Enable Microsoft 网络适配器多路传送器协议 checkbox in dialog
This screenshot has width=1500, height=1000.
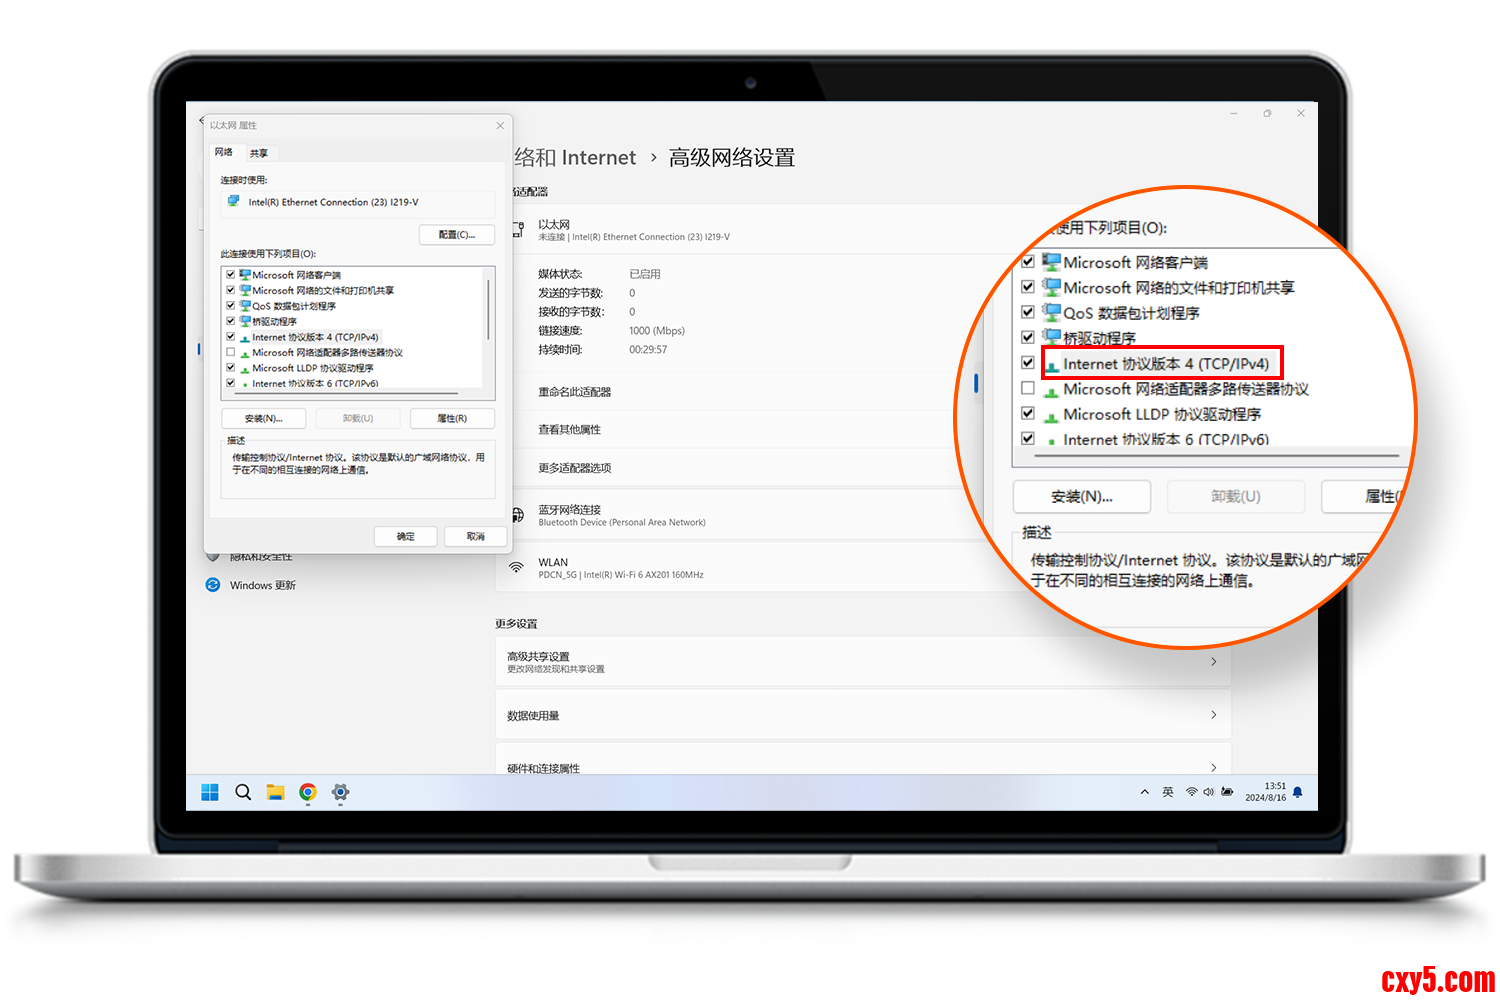pyautogui.click(x=231, y=352)
